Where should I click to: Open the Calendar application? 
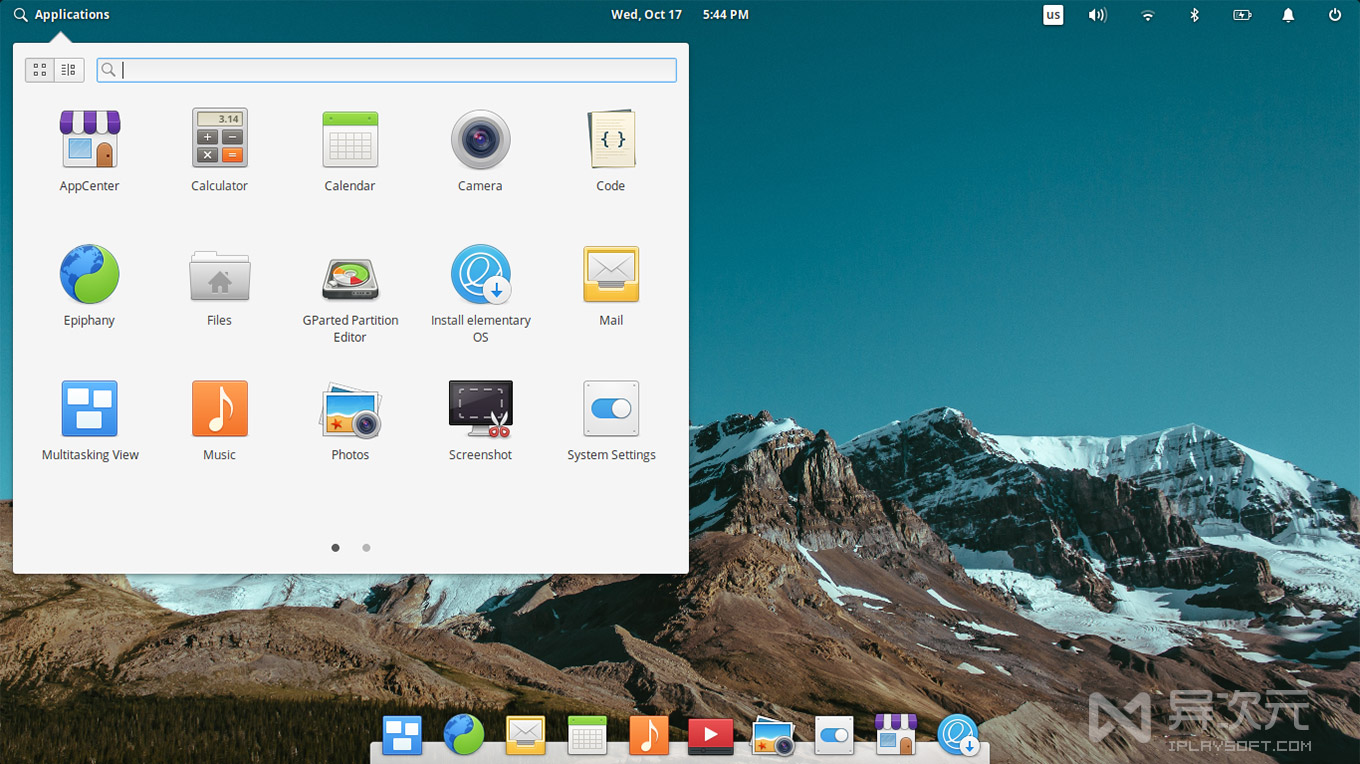[x=350, y=140]
